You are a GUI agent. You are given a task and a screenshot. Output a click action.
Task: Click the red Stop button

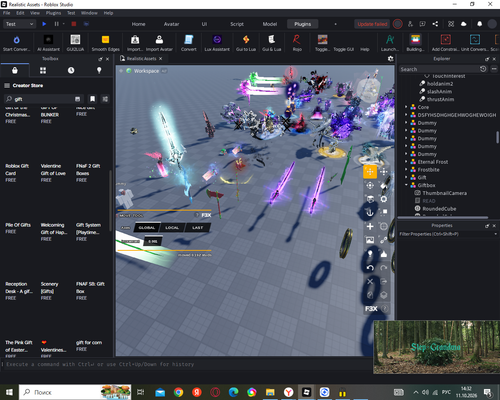[74, 24]
